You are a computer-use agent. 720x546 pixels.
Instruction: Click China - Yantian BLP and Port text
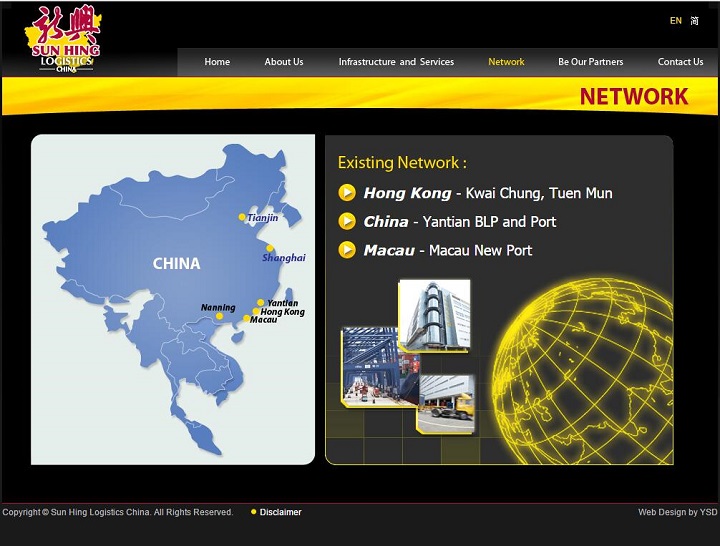(460, 222)
